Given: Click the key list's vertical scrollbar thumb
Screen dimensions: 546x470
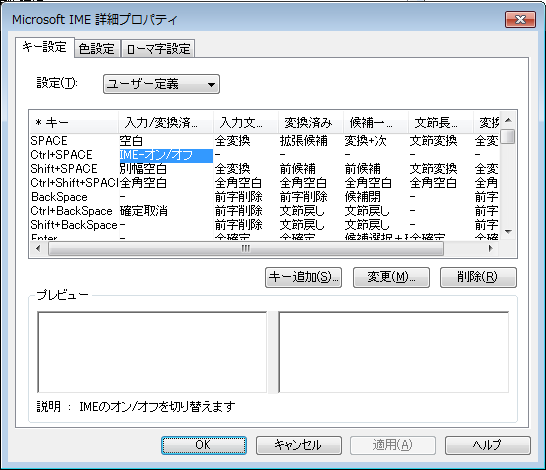Looking at the screenshot, I should [x=508, y=136].
